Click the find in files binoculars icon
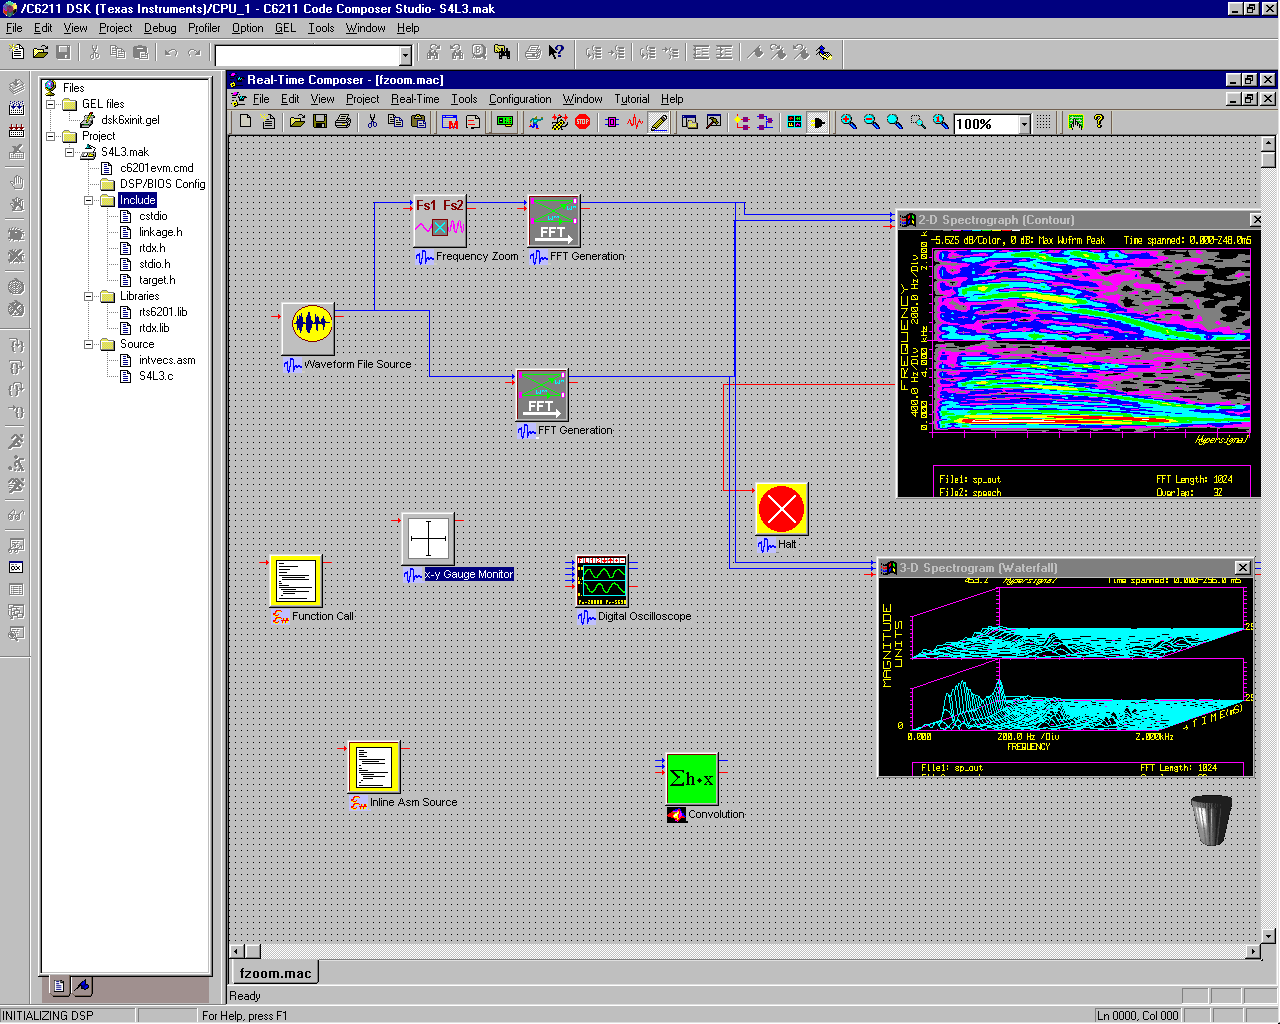 [x=502, y=52]
